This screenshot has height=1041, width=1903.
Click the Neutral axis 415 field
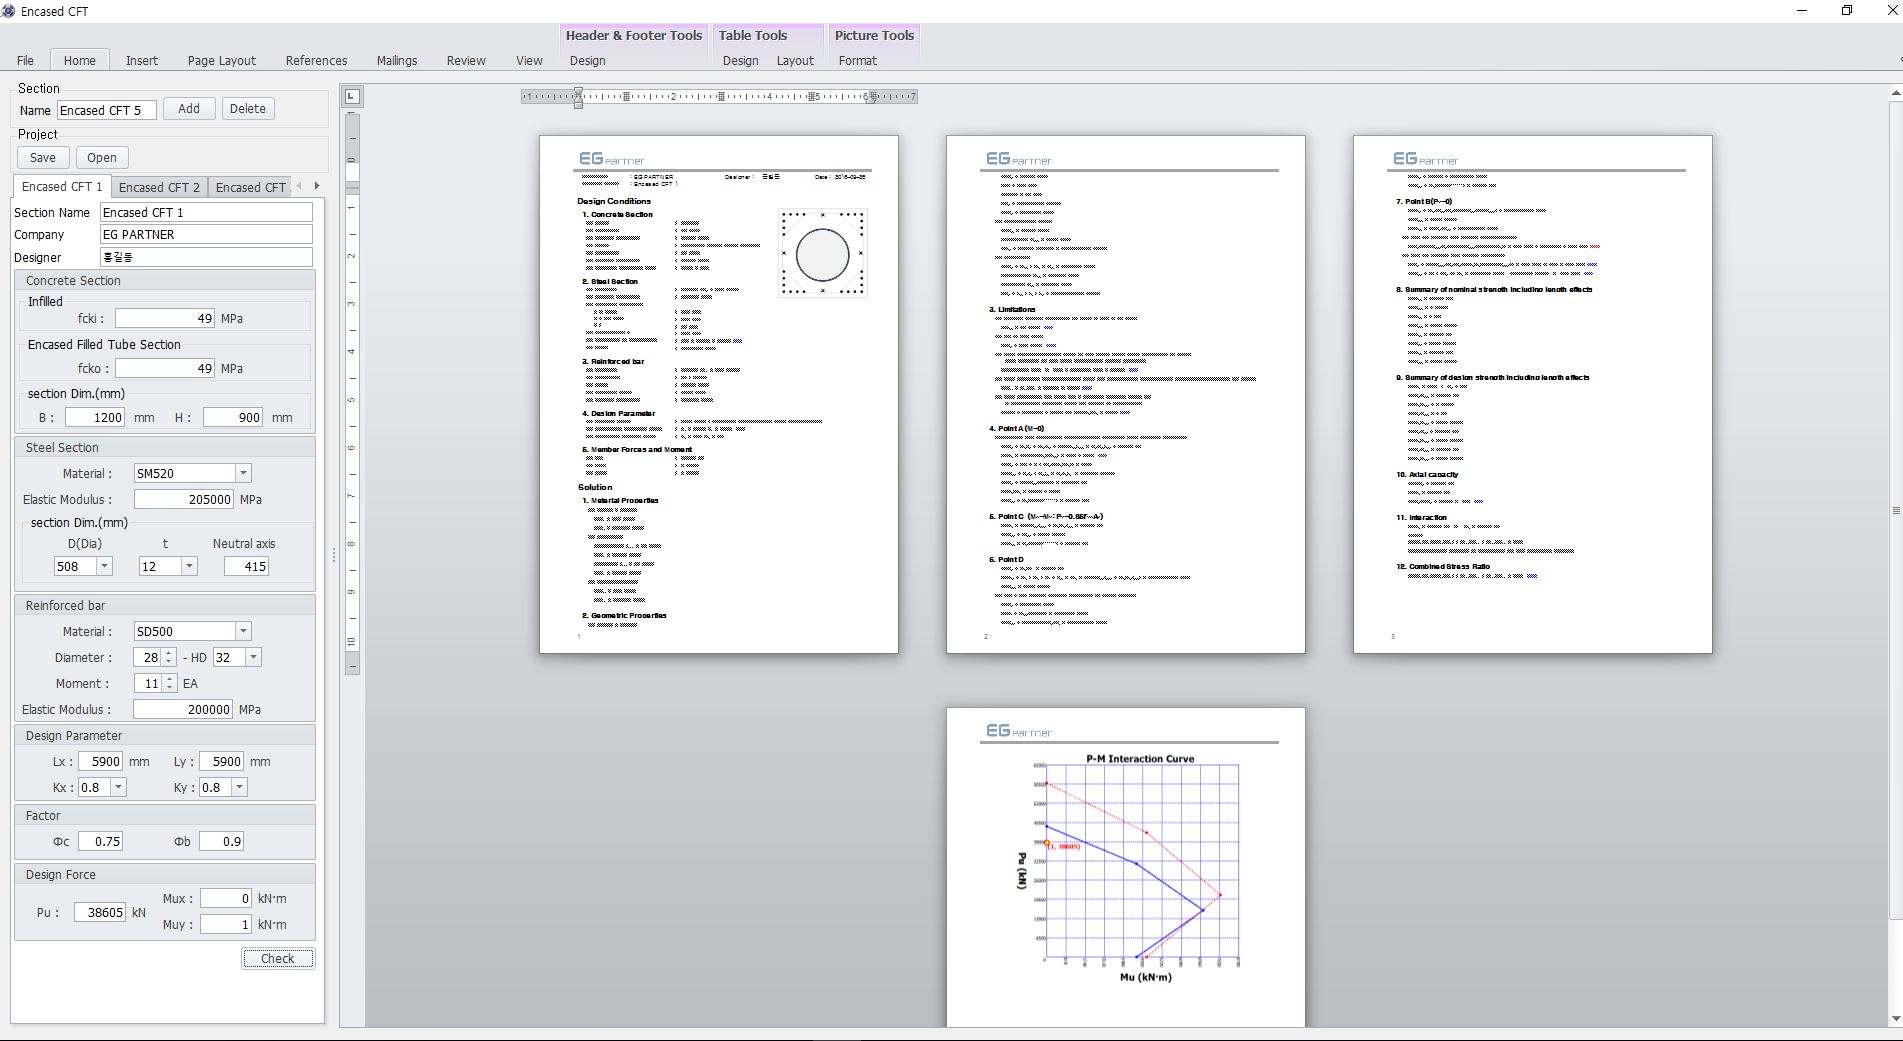pos(246,566)
